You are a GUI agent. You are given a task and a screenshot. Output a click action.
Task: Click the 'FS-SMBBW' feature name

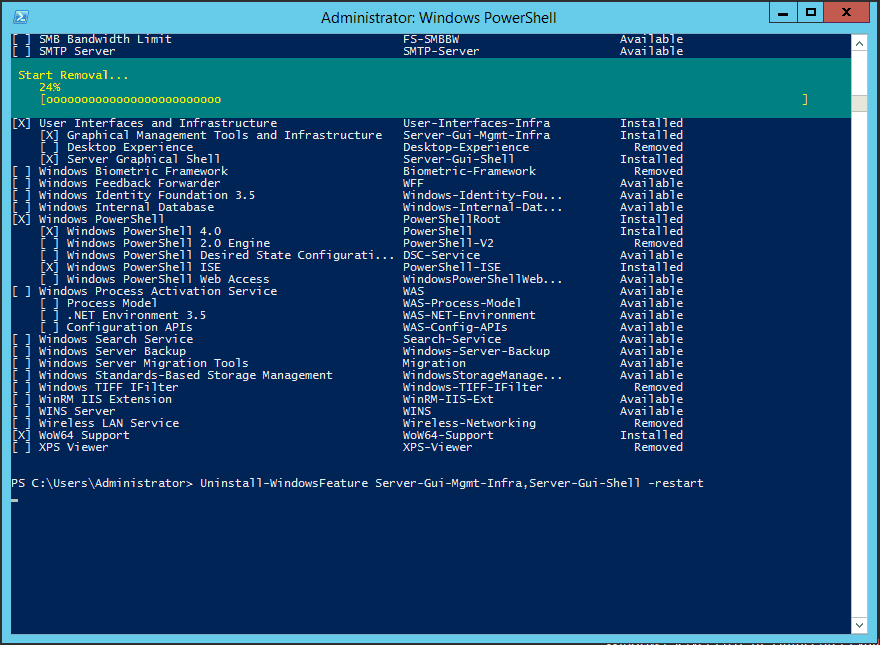[x=431, y=39]
